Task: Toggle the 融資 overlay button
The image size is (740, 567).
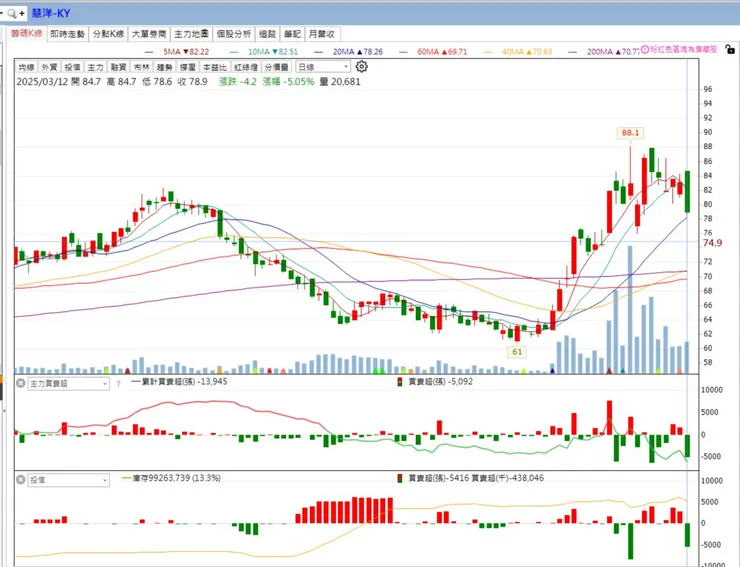Action: [x=118, y=67]
